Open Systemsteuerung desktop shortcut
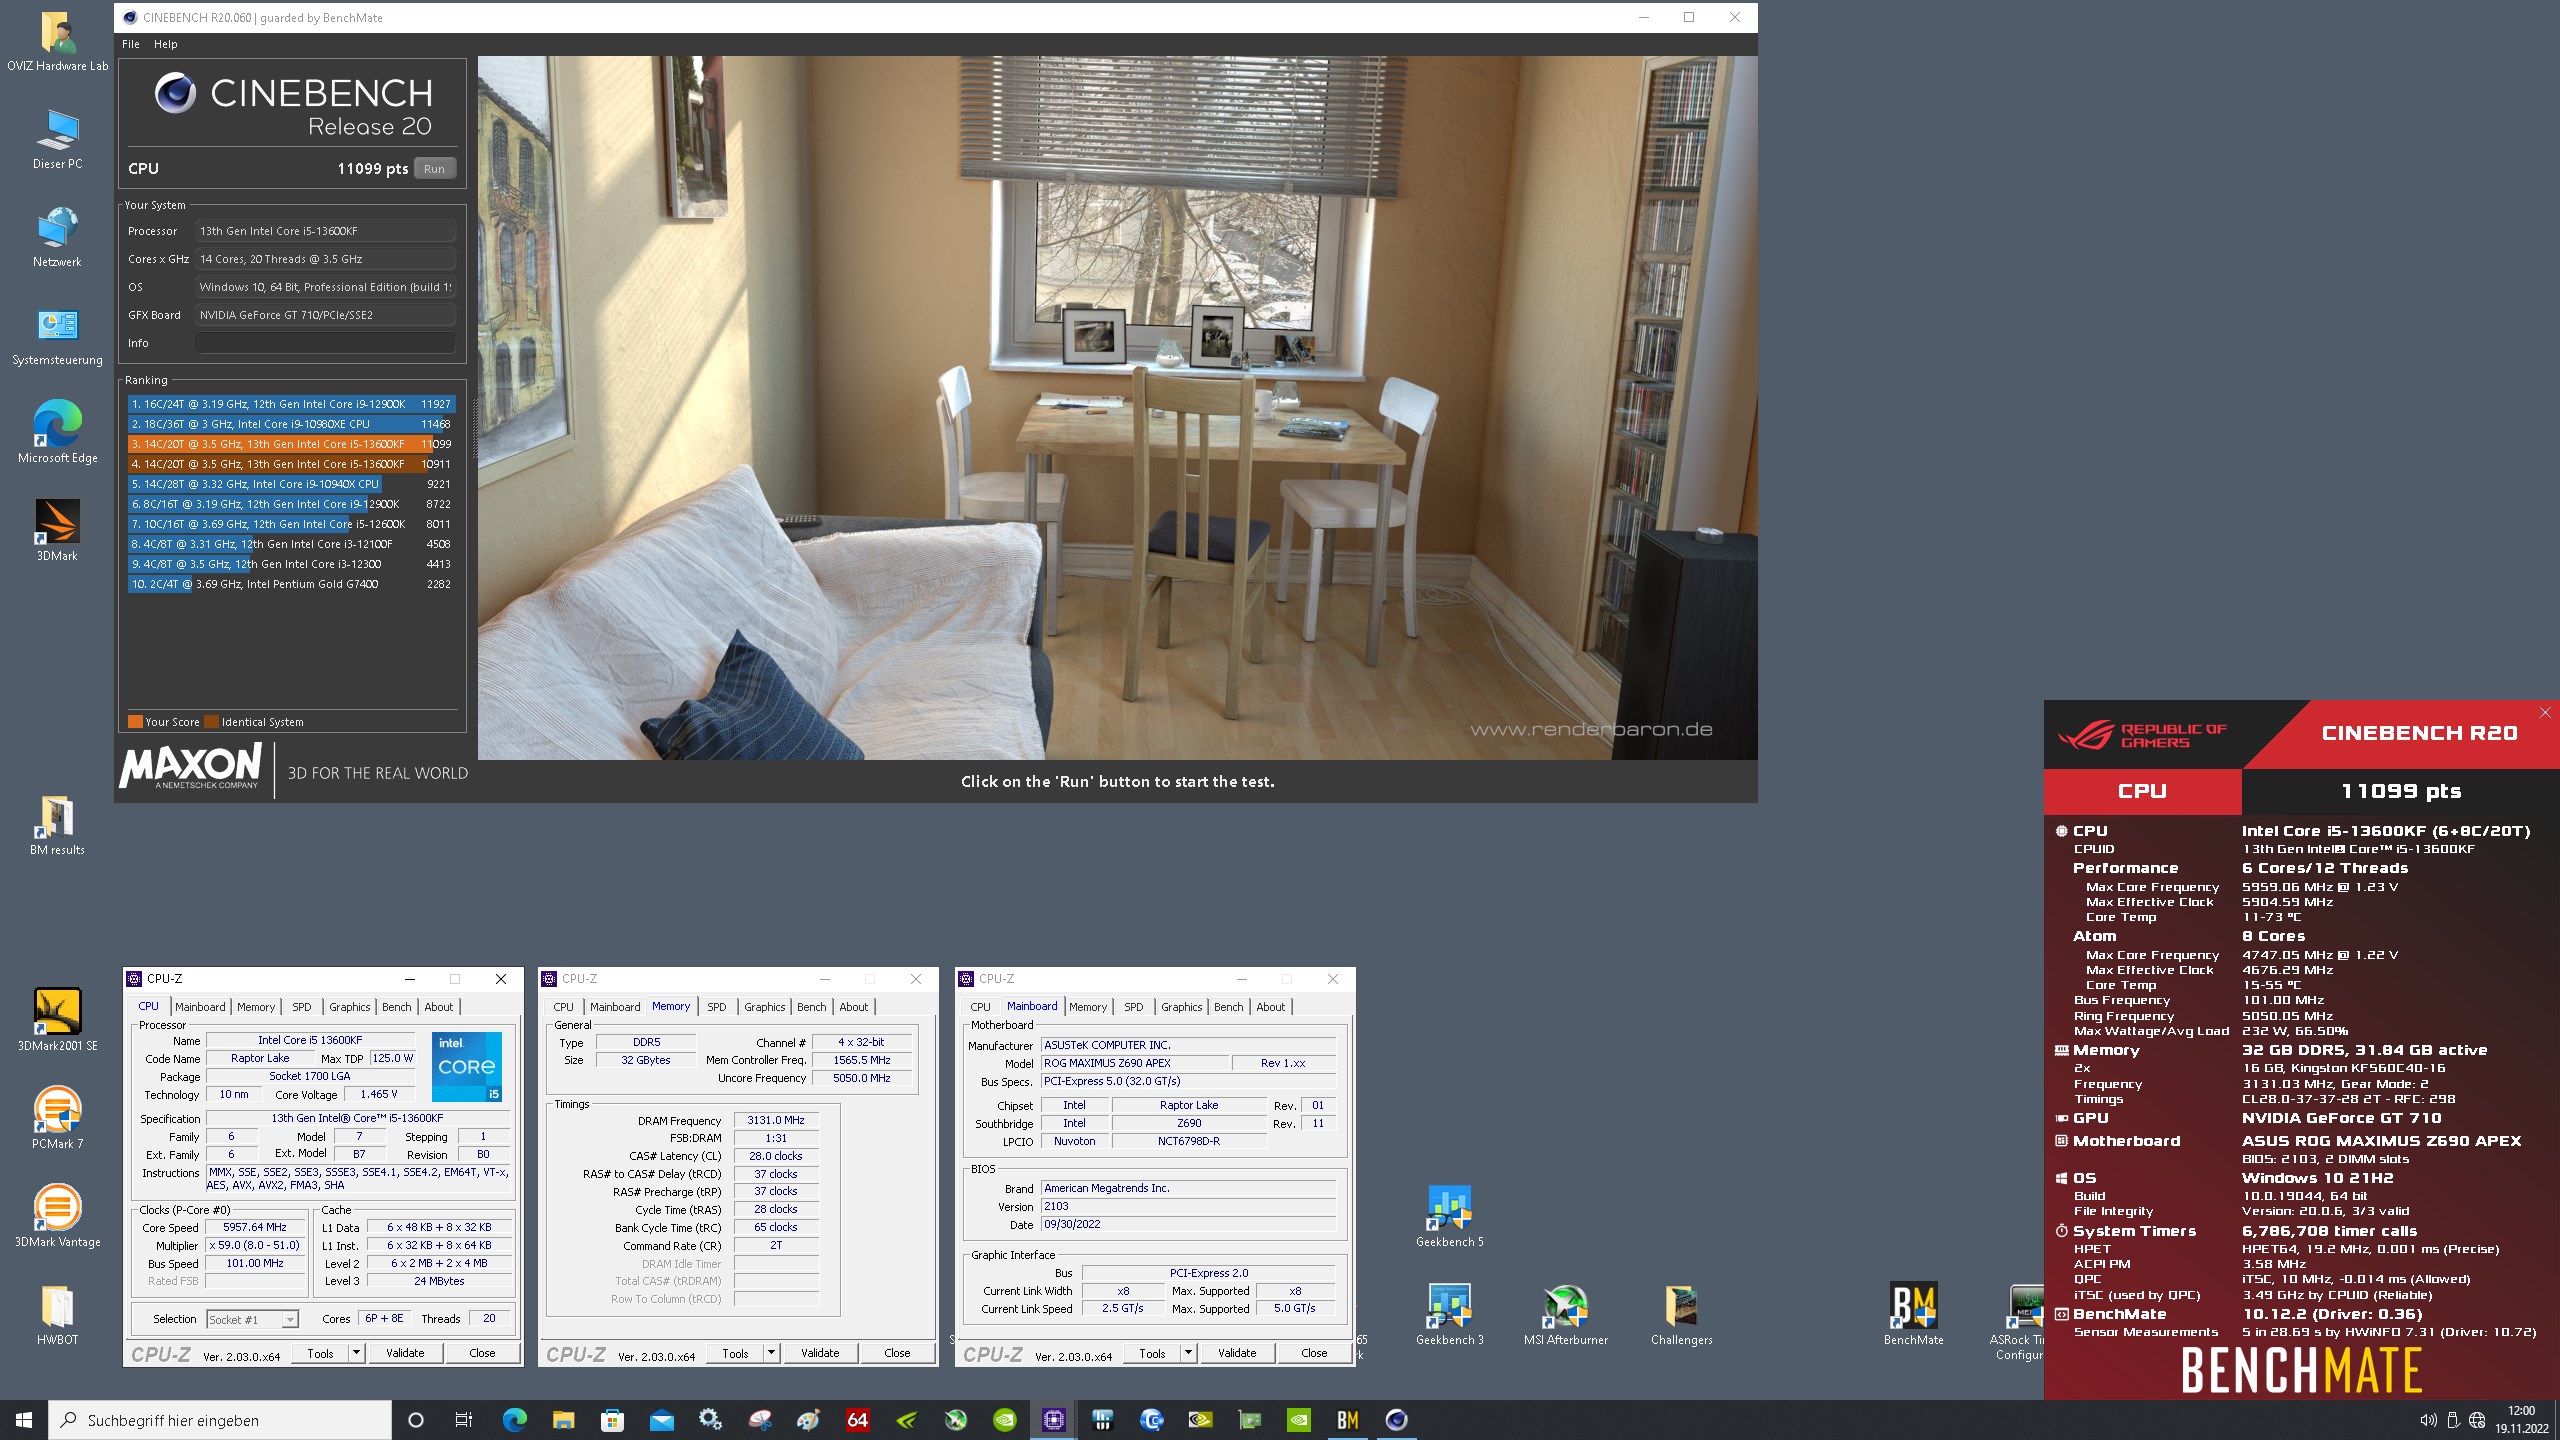2560x1440 pixels. coord(57,336)
